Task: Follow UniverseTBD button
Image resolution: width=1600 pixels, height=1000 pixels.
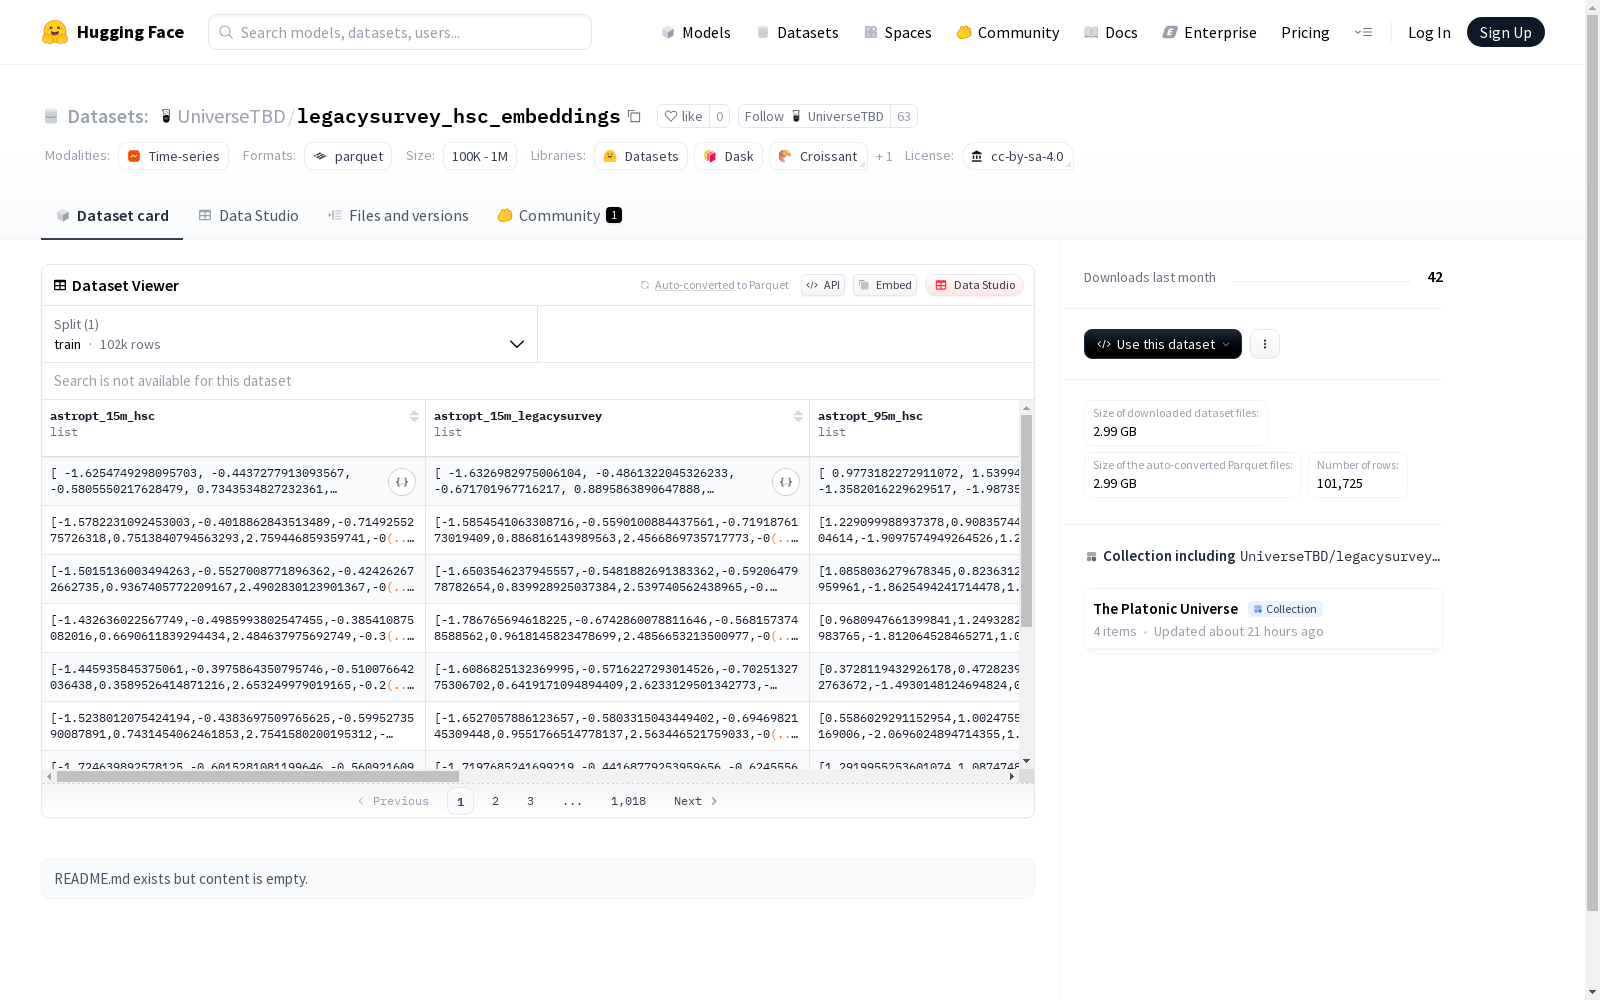Action: (x=814, y=116)
